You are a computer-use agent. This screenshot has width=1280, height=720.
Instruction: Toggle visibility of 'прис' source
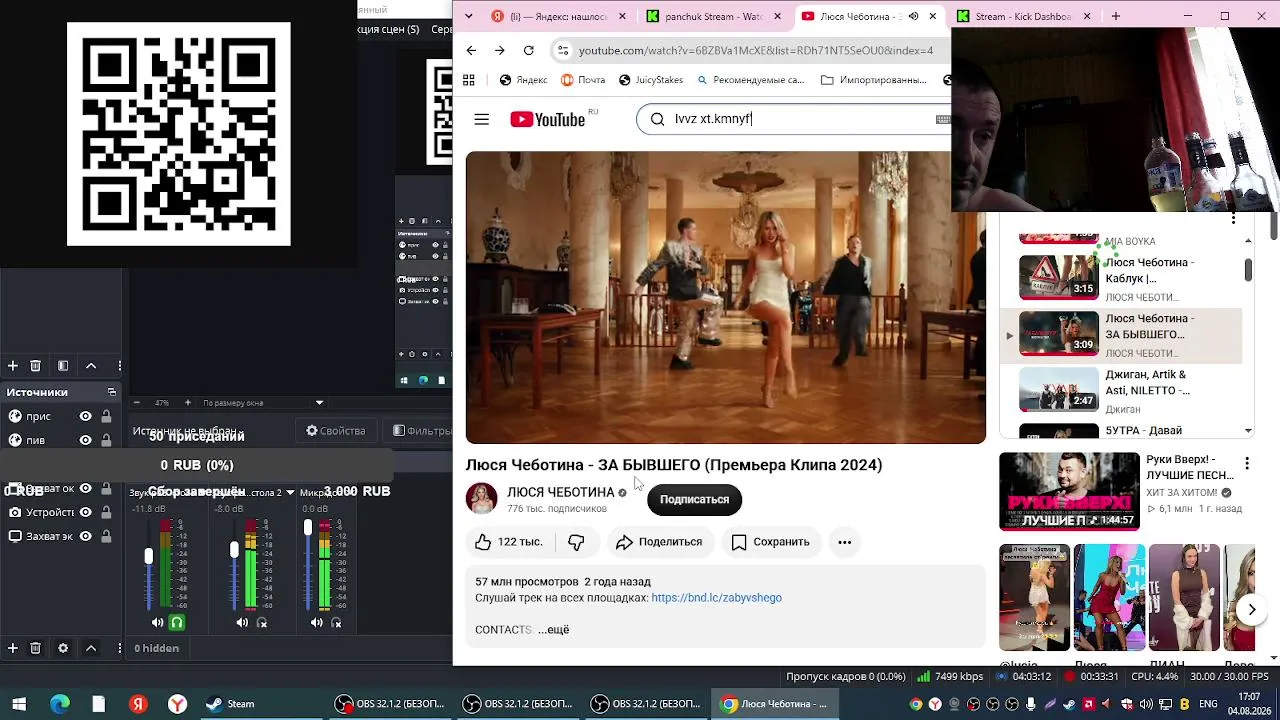click(86, 416)
